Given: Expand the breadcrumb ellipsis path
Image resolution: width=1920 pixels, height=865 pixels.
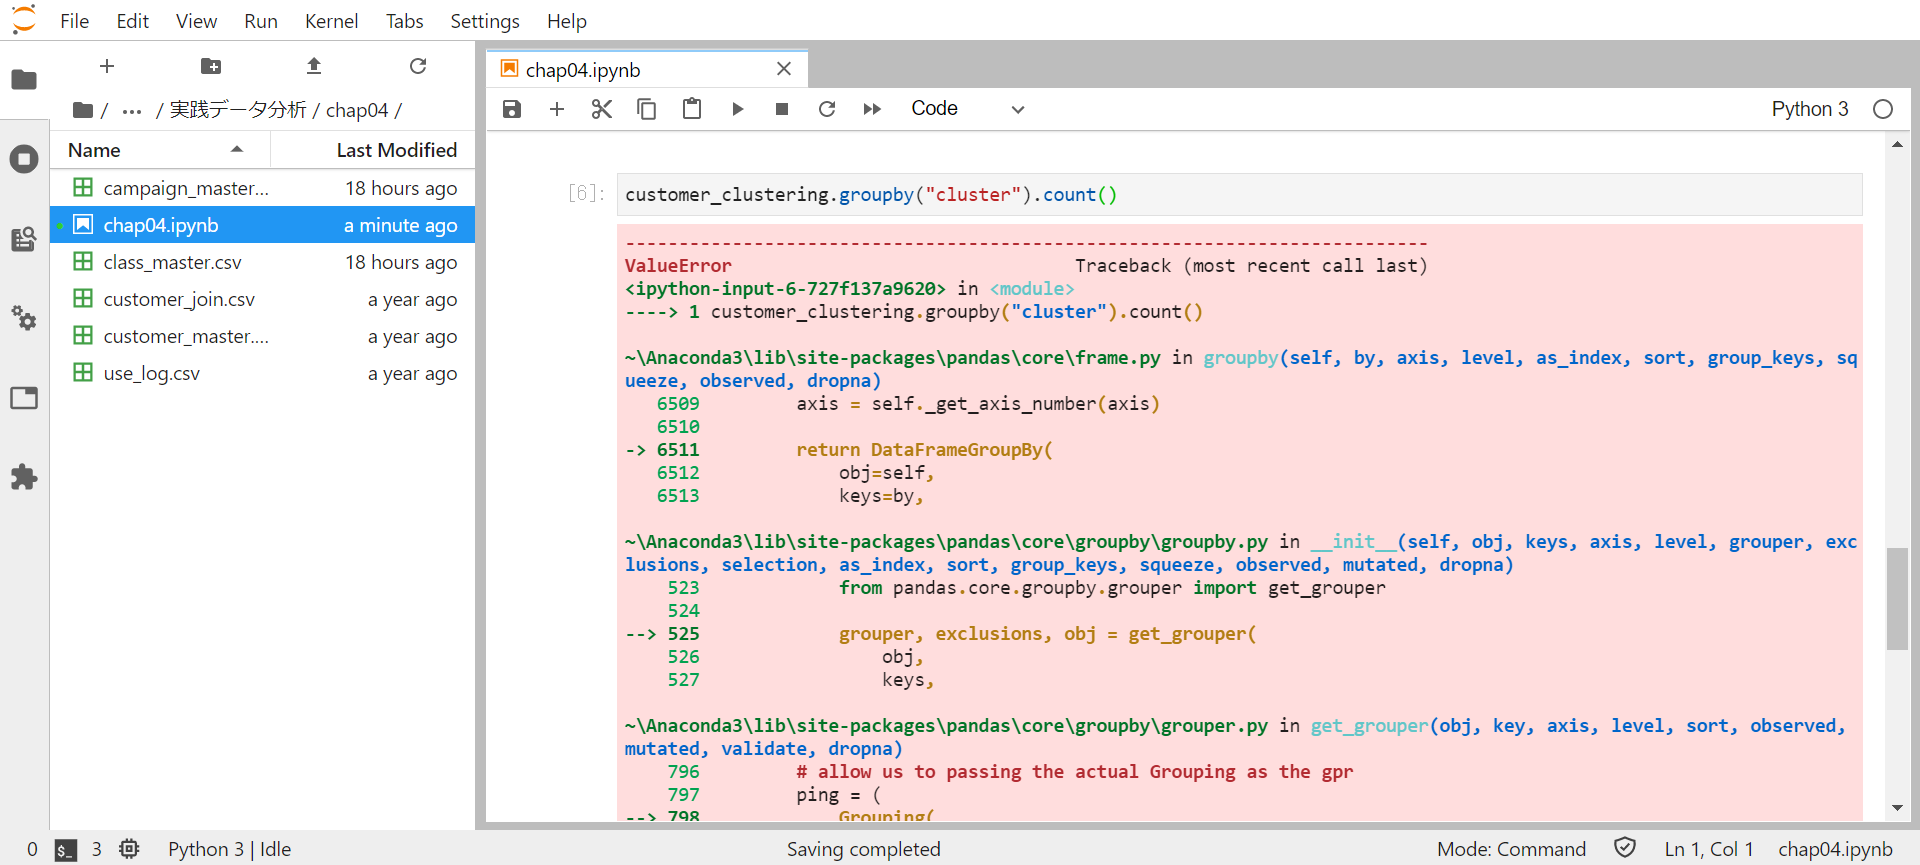Looking at the screenshot, I should click(x=132, y=111).
